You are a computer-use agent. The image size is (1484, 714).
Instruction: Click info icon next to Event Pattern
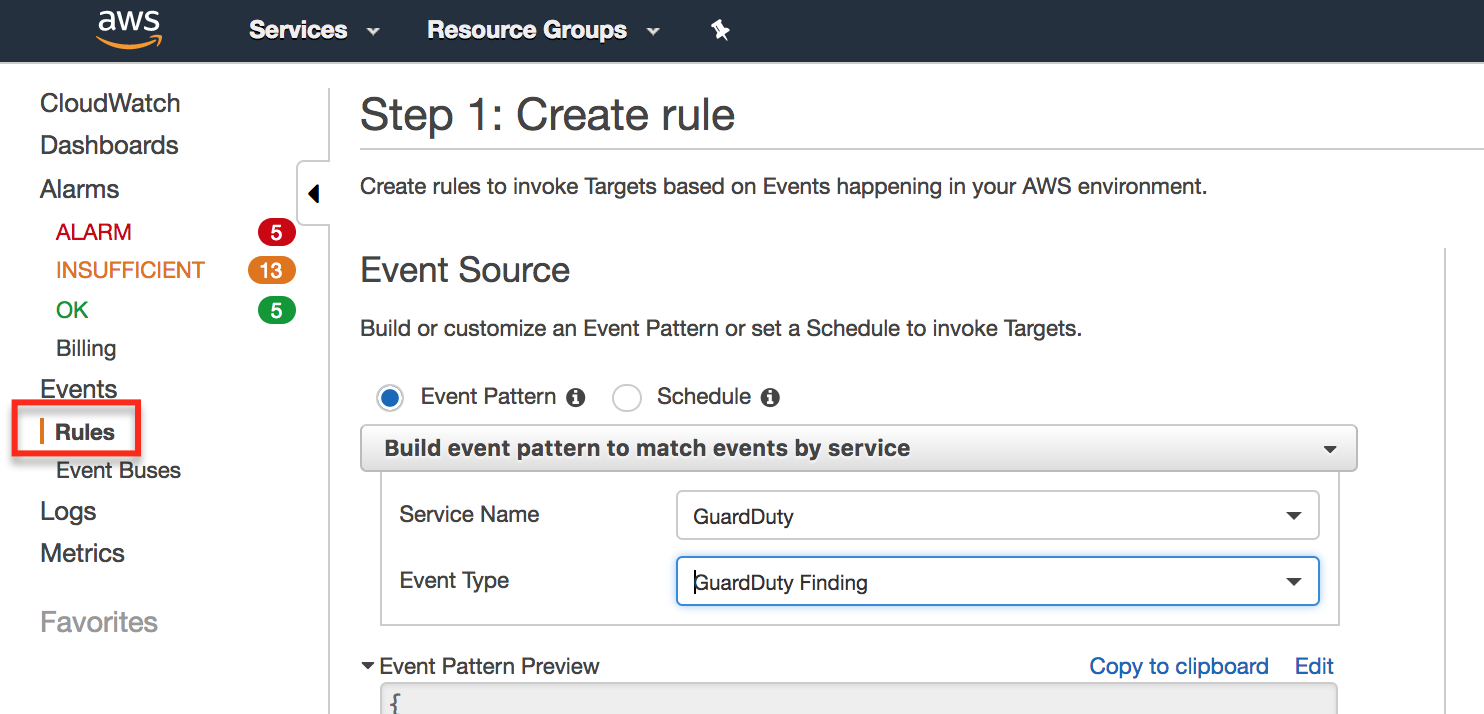[x=575, y=398]
